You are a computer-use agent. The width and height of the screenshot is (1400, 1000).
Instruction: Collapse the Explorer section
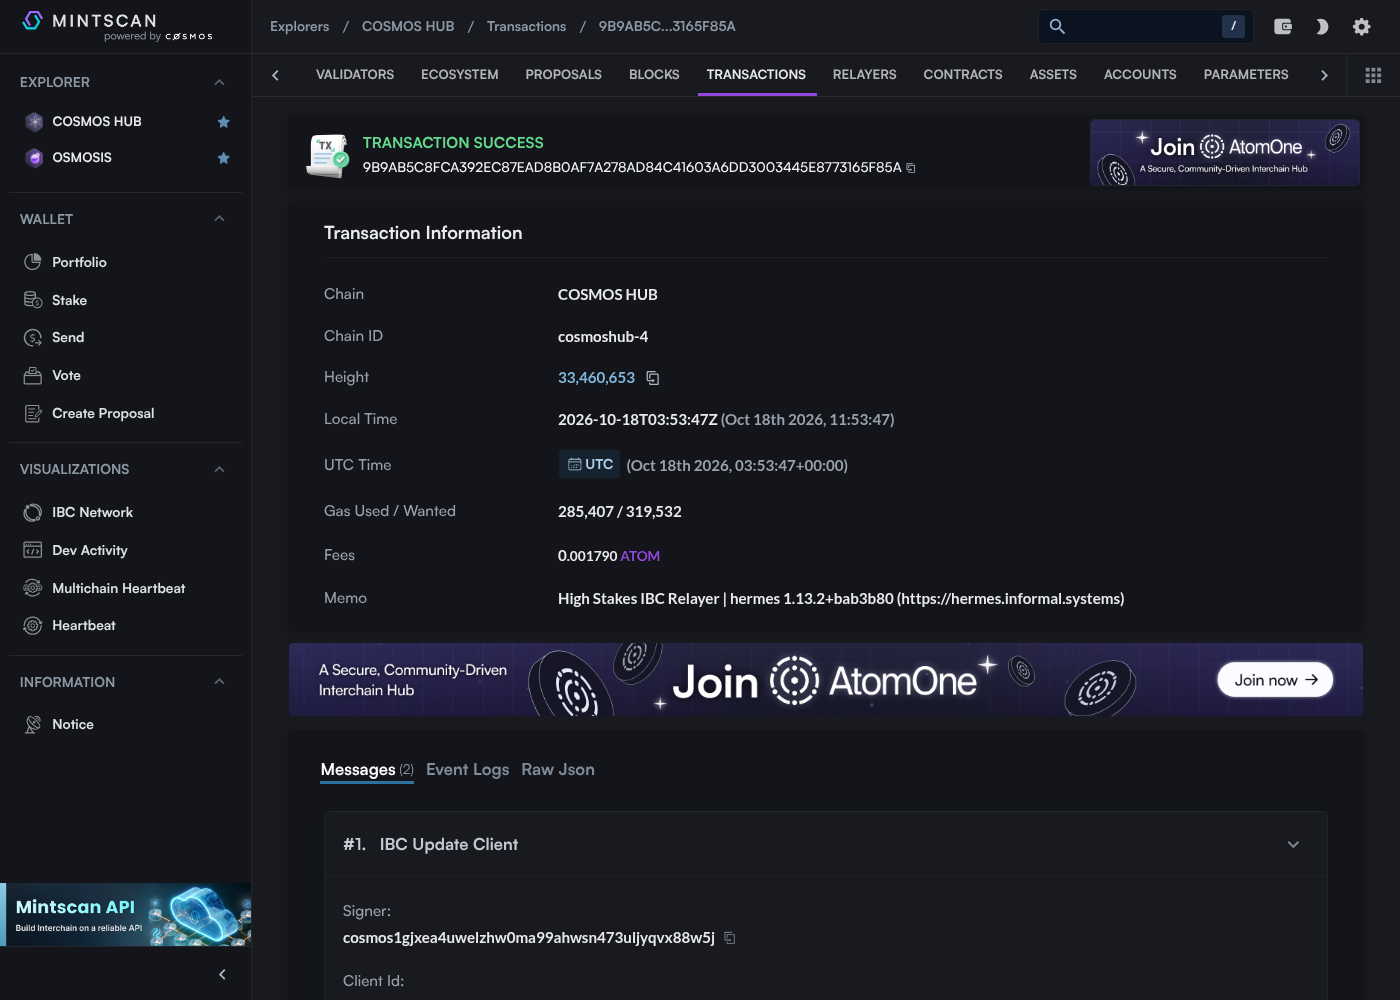(x=219, y=82)
